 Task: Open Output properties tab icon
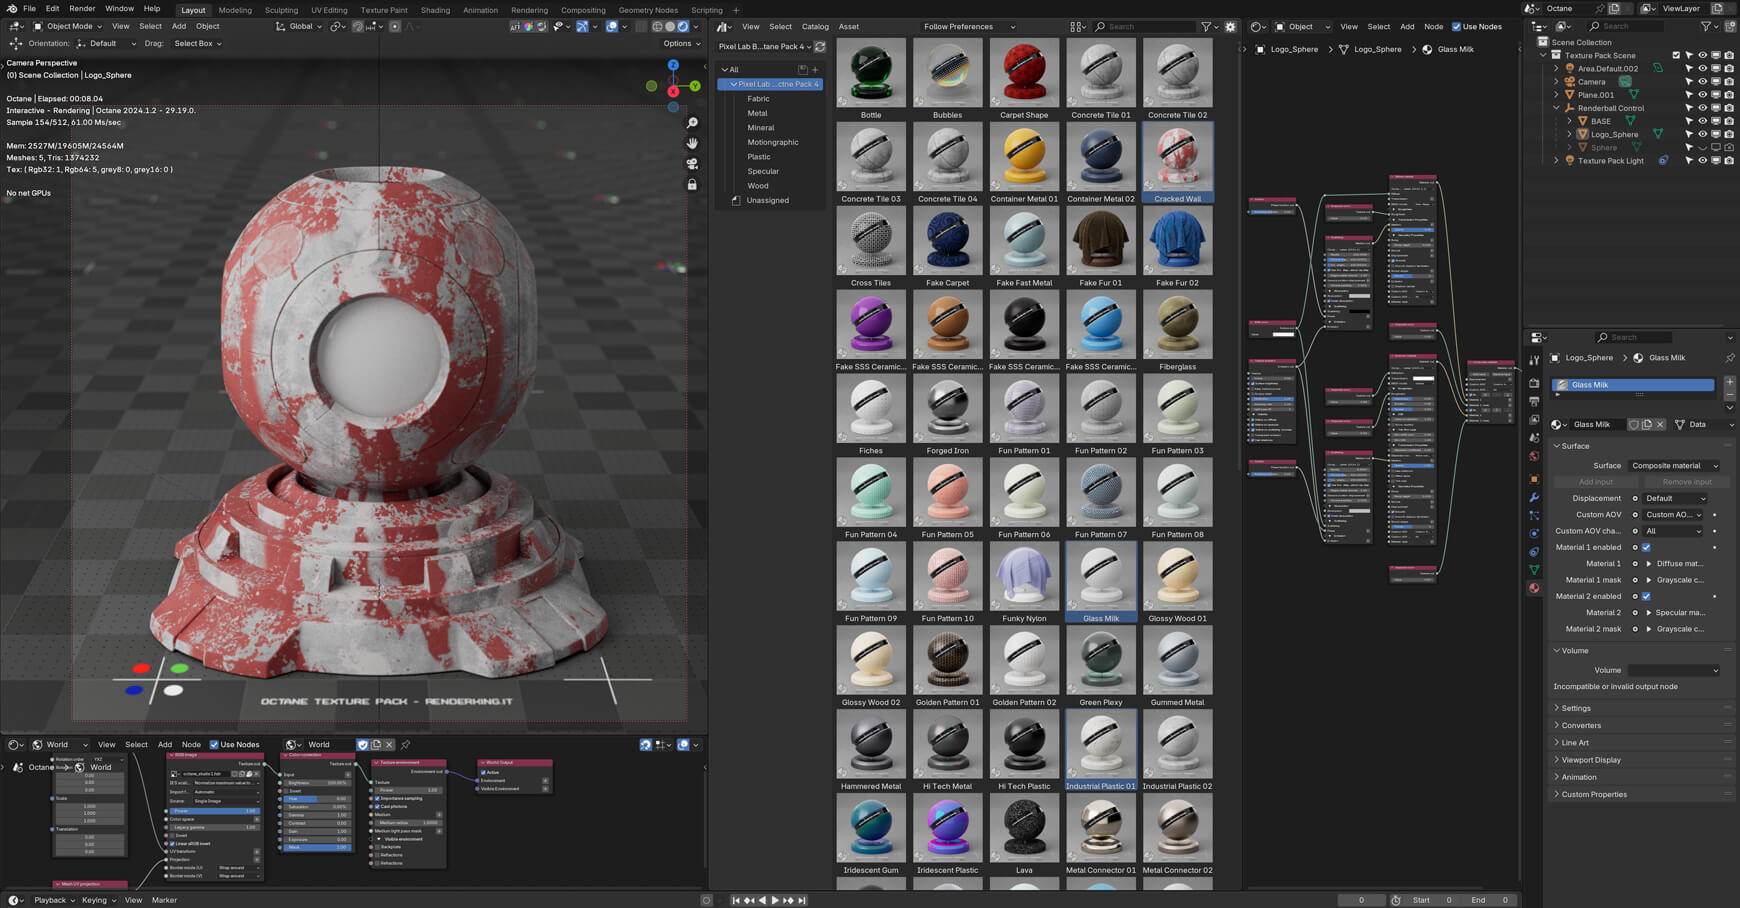pyautogui.click(x=1534, y=401)
